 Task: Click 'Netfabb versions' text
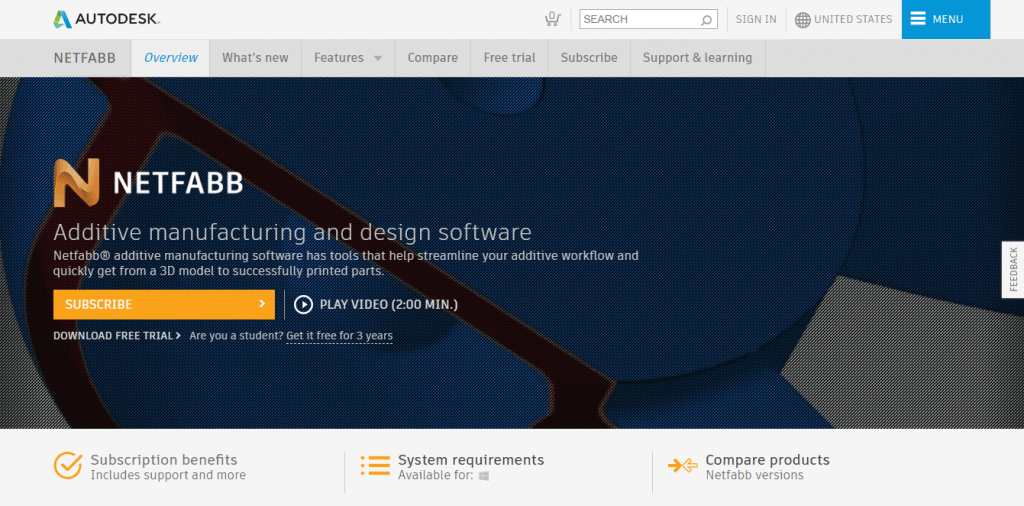click(754, 475)
